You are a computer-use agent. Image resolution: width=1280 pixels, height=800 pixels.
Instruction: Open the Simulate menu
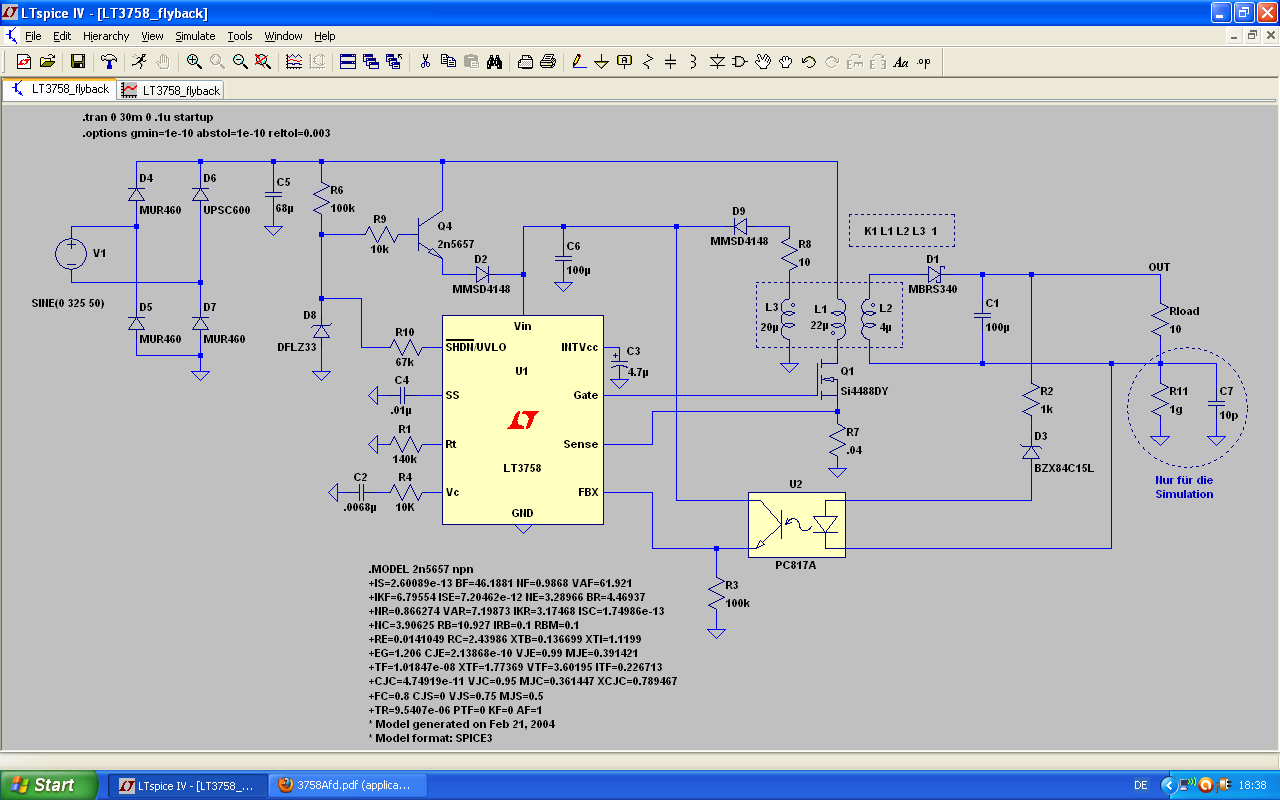point(195,36)
